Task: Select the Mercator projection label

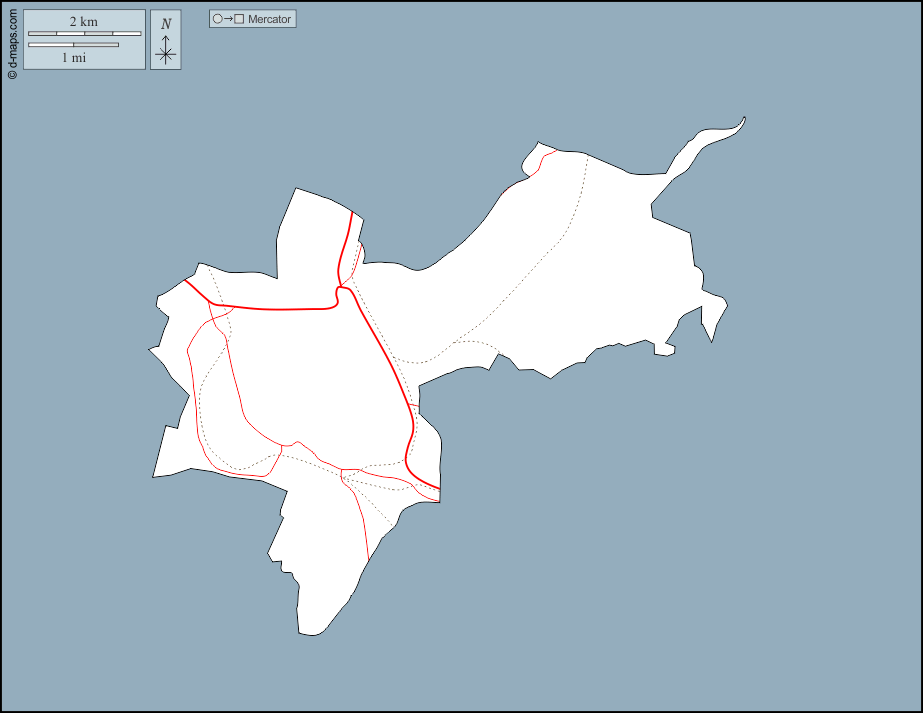Action: coord(269,19)
